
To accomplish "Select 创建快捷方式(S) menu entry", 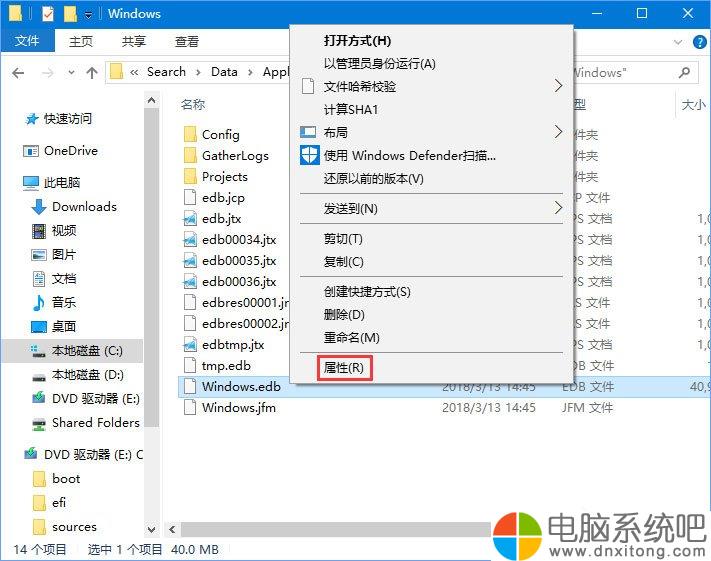I will point(367,292).
